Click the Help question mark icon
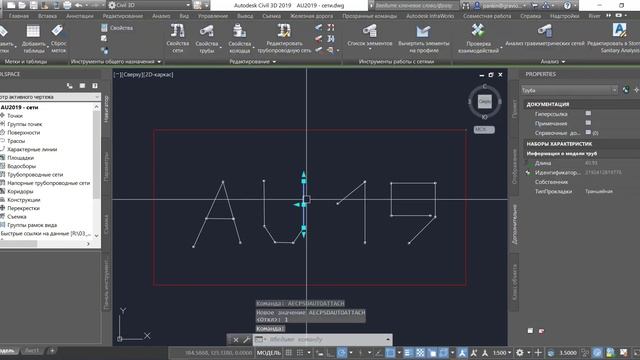 click(x=567, y=5)
